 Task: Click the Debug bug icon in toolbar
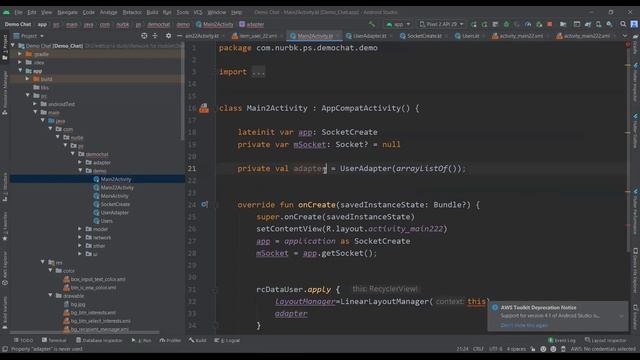coord(506,24)
